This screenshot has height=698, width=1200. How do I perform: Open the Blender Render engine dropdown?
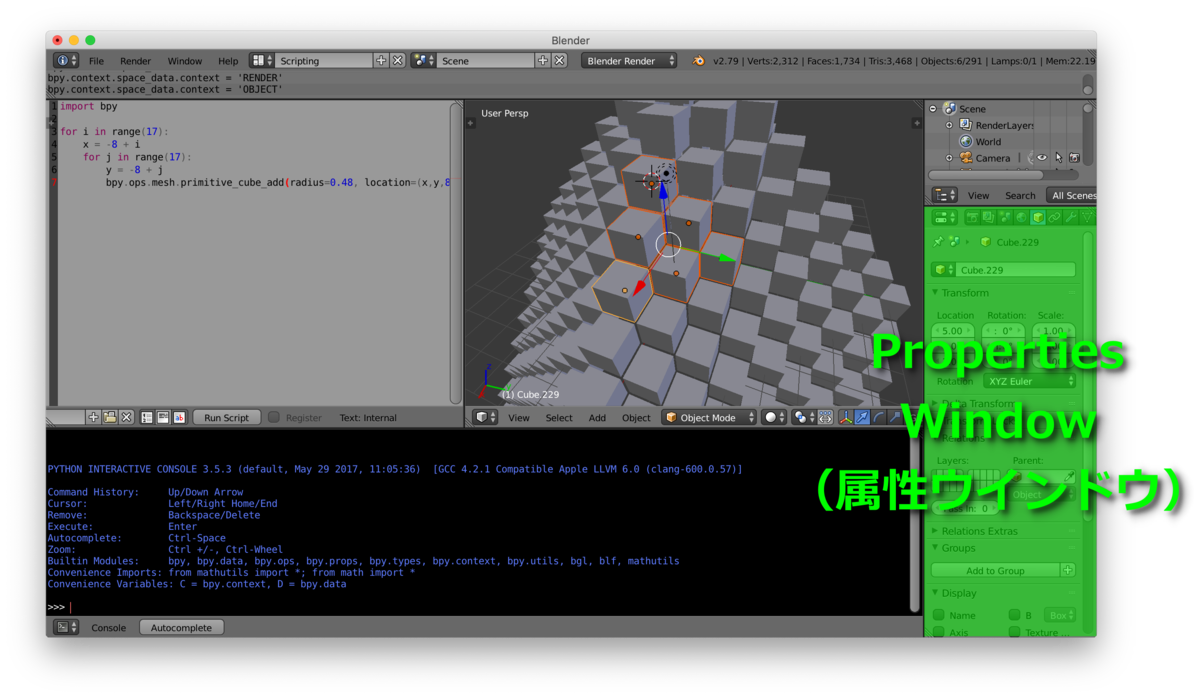click(629, 61)
